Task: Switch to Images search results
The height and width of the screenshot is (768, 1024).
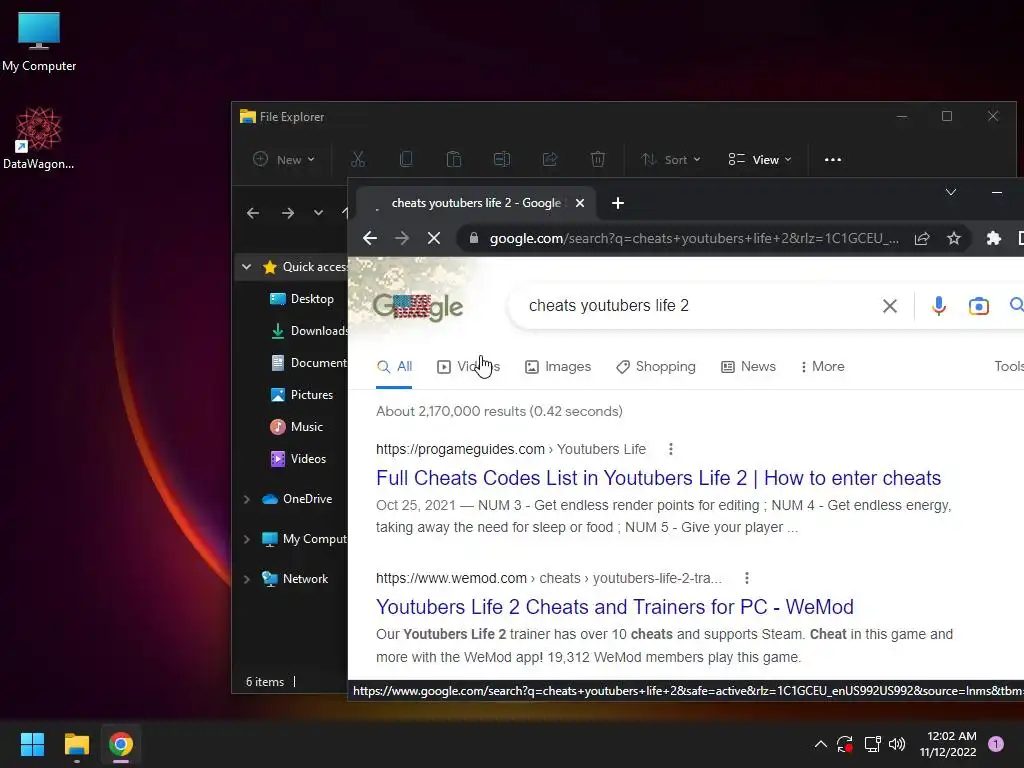Action: (558, 366)
